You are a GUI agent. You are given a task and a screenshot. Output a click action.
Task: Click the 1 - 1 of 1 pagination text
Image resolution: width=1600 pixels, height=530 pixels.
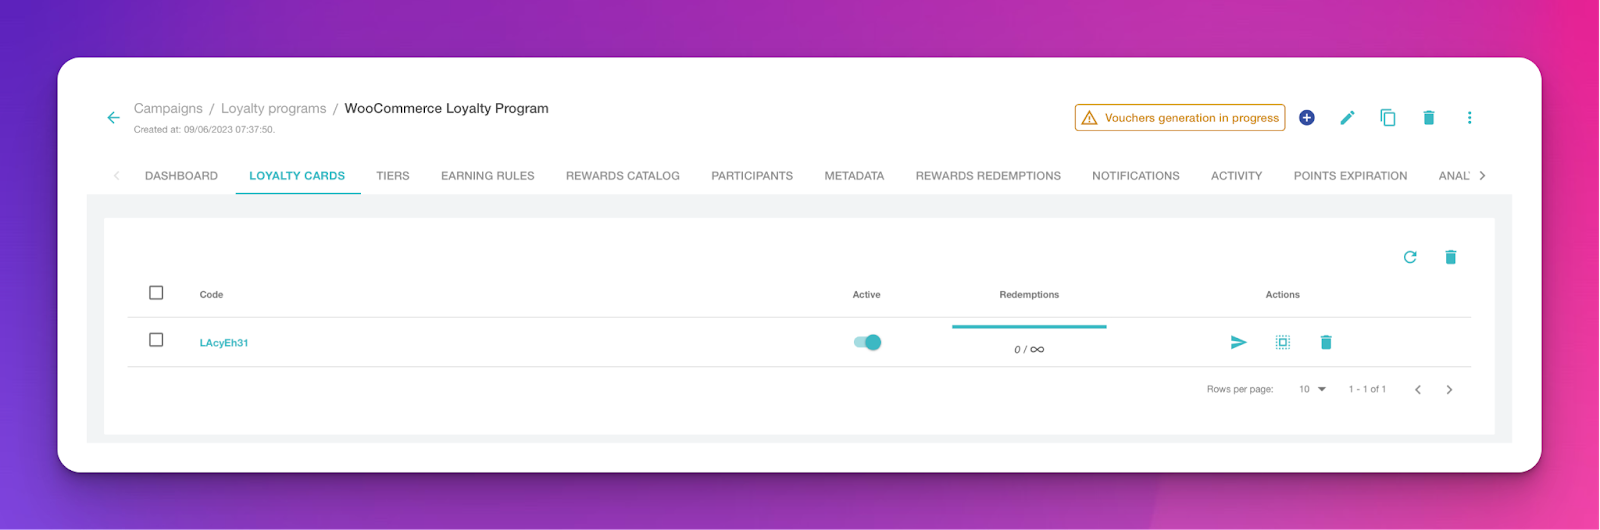(x=1367, y=389)
